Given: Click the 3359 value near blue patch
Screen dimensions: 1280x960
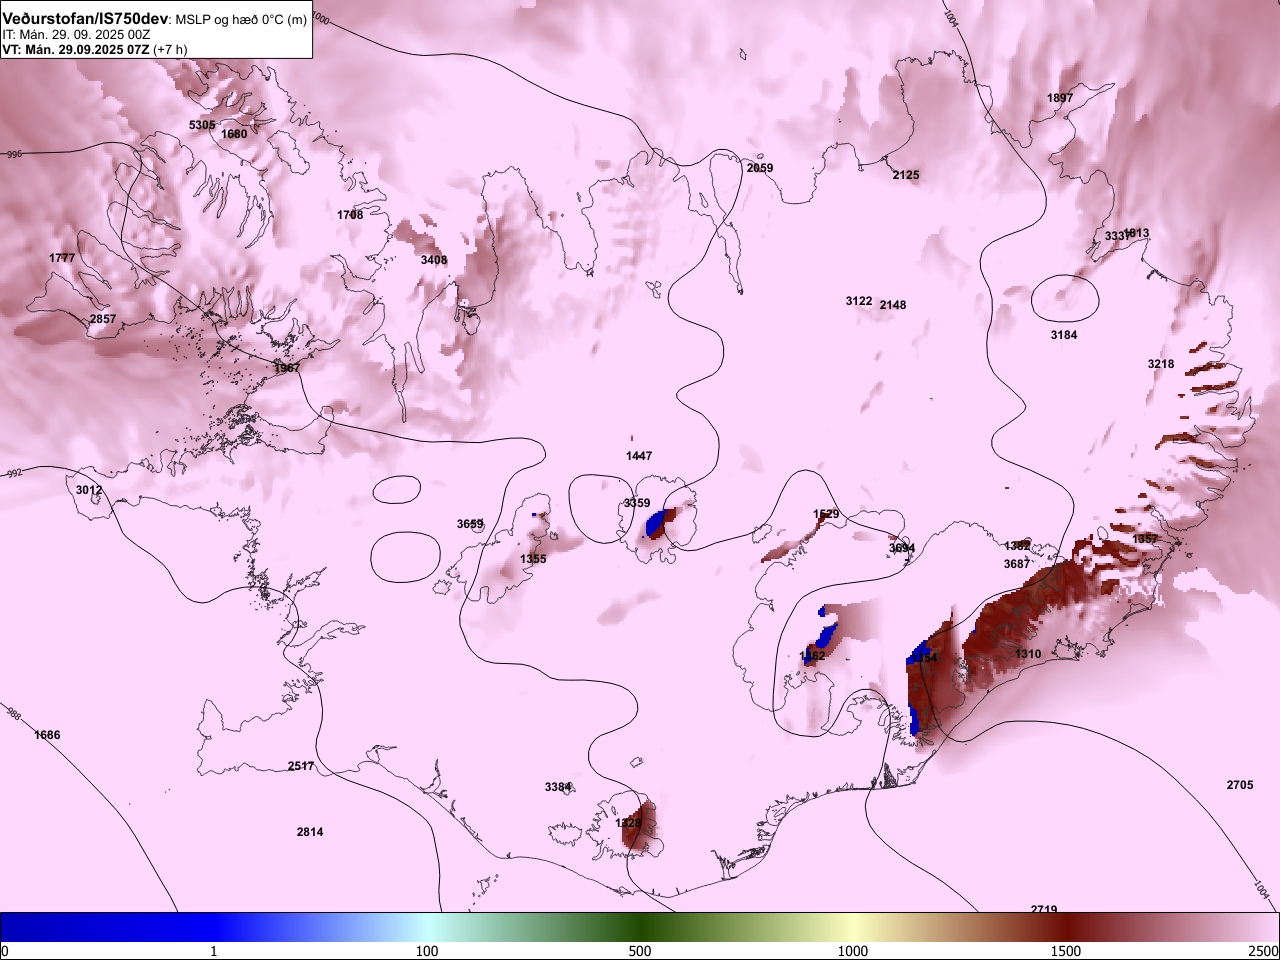Looking at the screenshot, I should click(x=637, y=503).
